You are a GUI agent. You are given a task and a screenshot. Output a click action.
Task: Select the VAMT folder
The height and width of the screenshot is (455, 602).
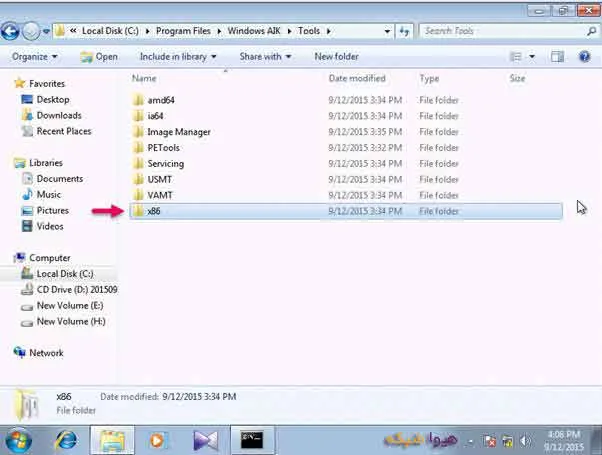(x=160, y=195)
